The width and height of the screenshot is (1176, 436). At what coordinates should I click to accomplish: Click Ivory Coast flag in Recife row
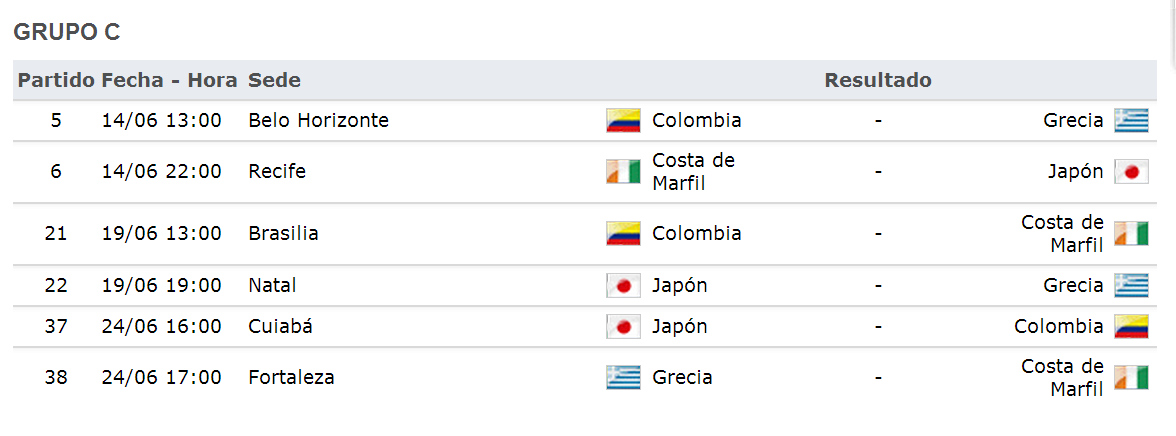pyautogui.click(x=623, y=172)
